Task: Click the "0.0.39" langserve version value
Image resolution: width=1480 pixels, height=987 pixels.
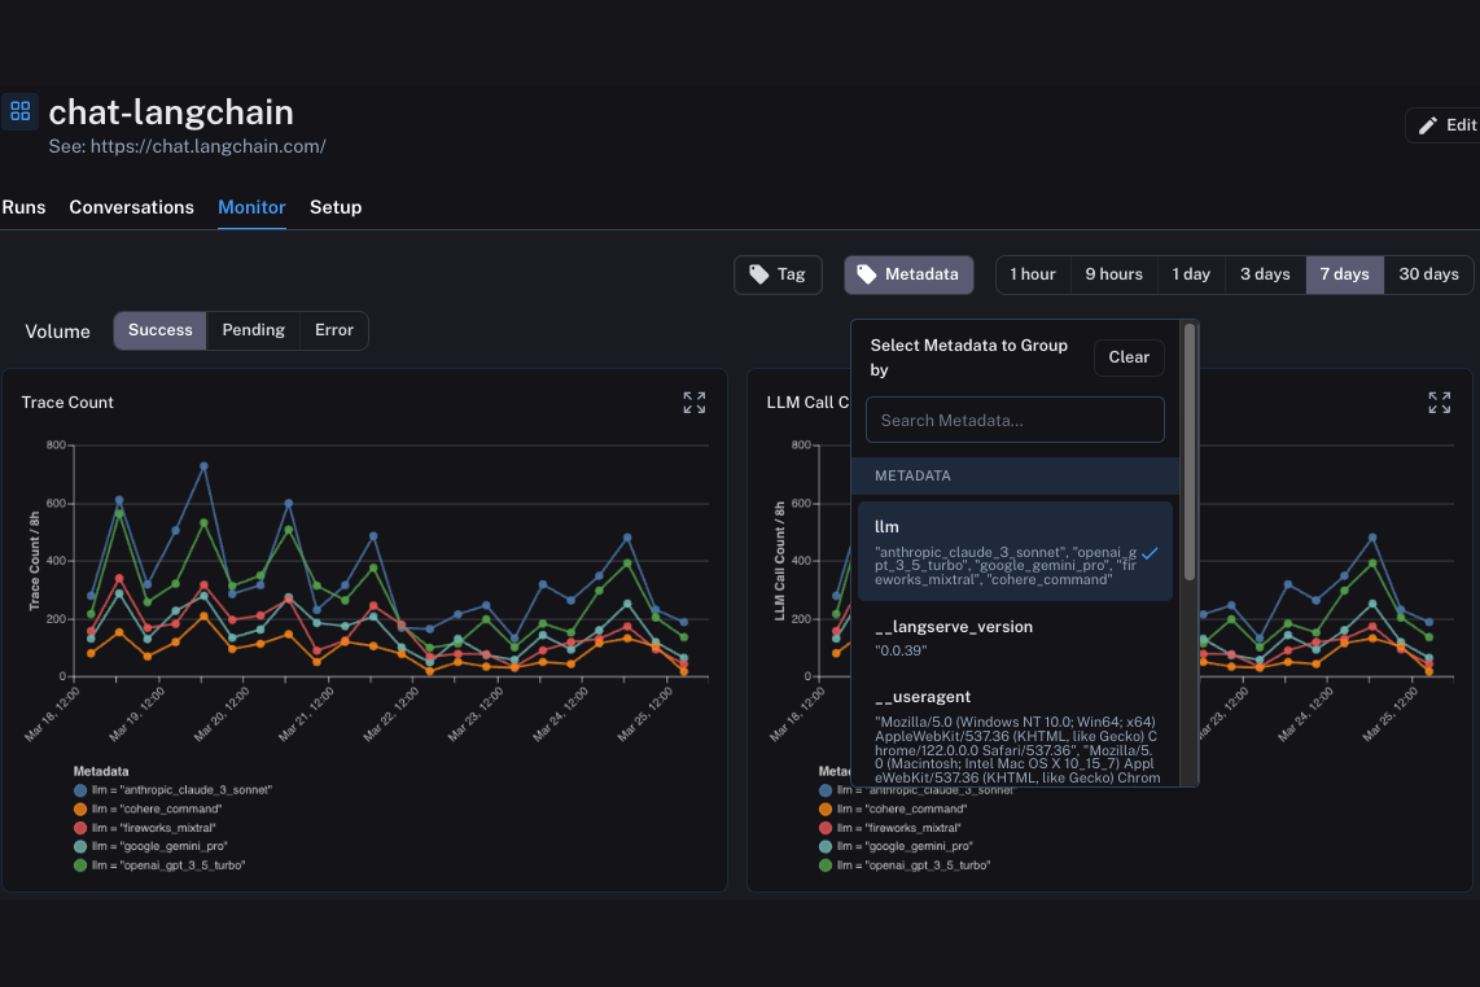Action: (x=901, y=651)
